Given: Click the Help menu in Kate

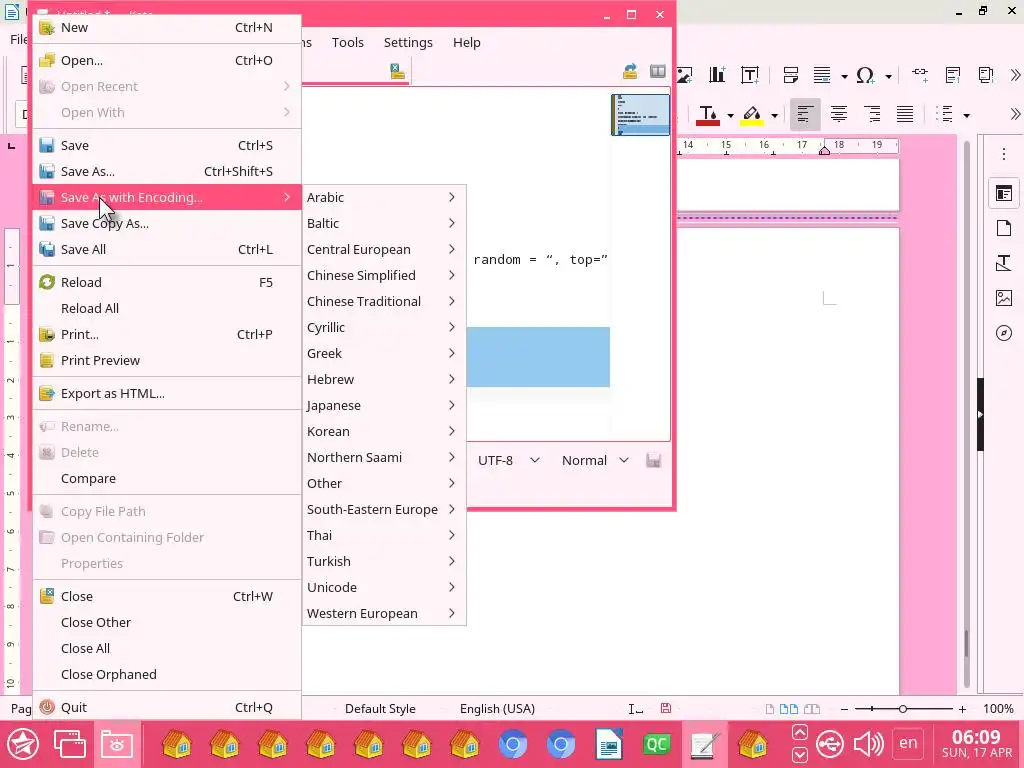Looking at the screenshot, I should point(467,42).
